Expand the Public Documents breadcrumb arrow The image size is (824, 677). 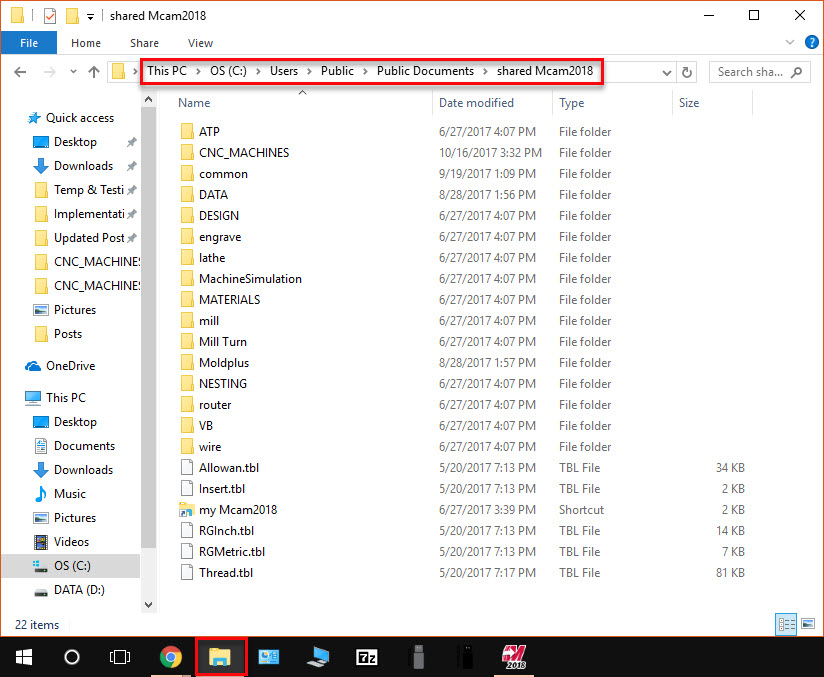click(x=486, y=71)
